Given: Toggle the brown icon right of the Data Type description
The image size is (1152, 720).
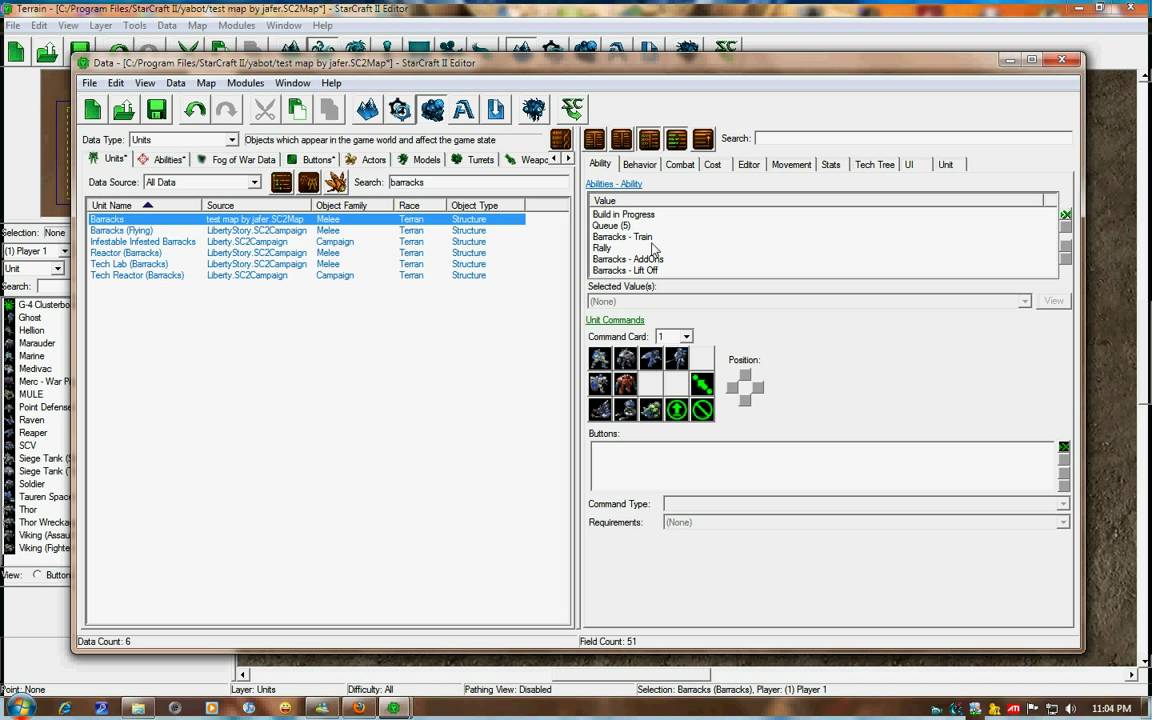Looking at the screenshot, I should tap(561, 139).
